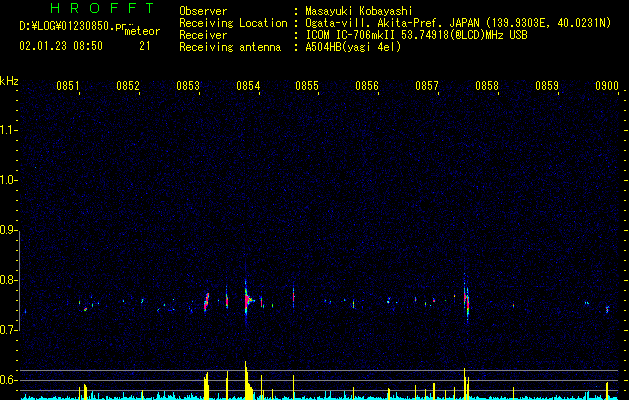Click the 0.9 kHz axis label
The image size is (629, 400).
(8, 230)
